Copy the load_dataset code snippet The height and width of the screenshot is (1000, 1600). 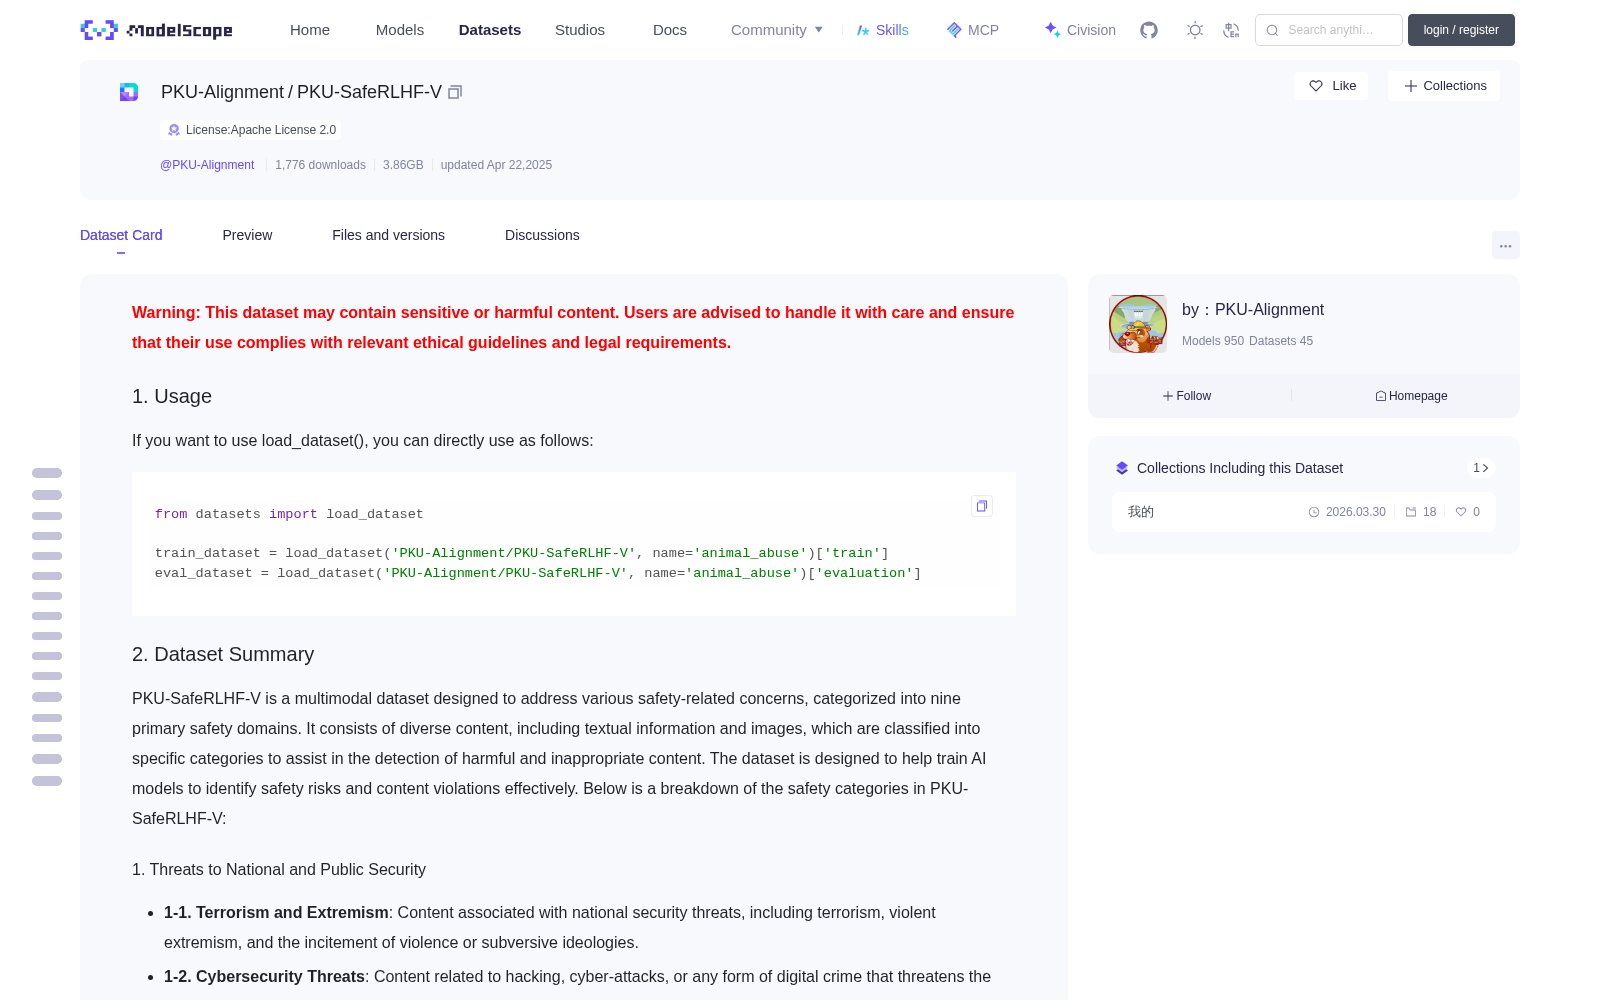(x=982, y=506)
